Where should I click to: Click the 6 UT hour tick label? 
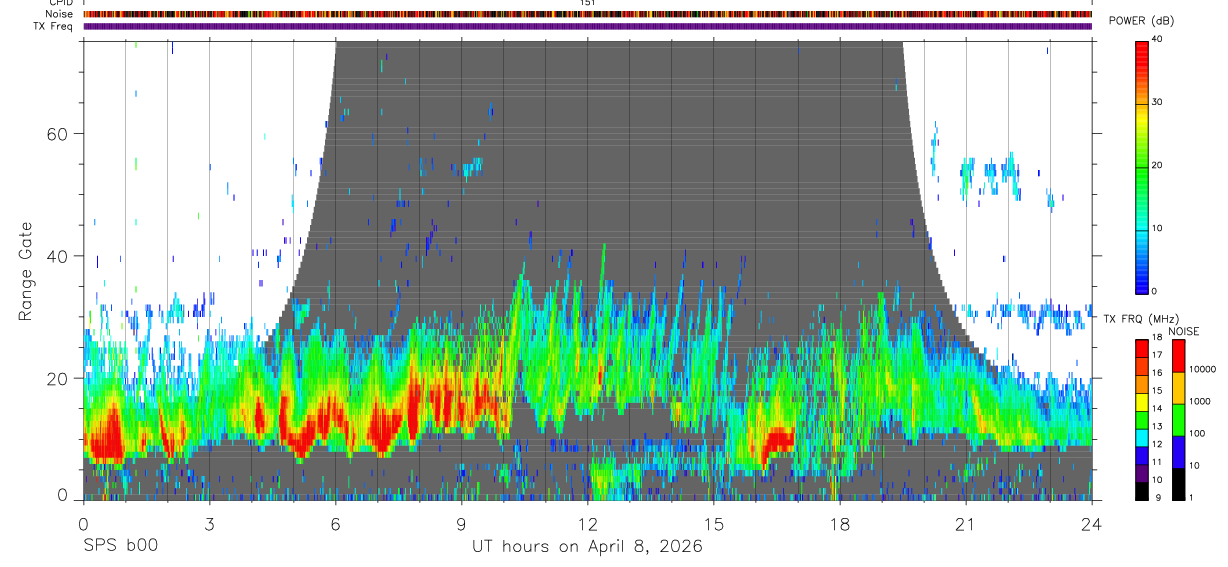pyautogui.click(x=335, y=522)
